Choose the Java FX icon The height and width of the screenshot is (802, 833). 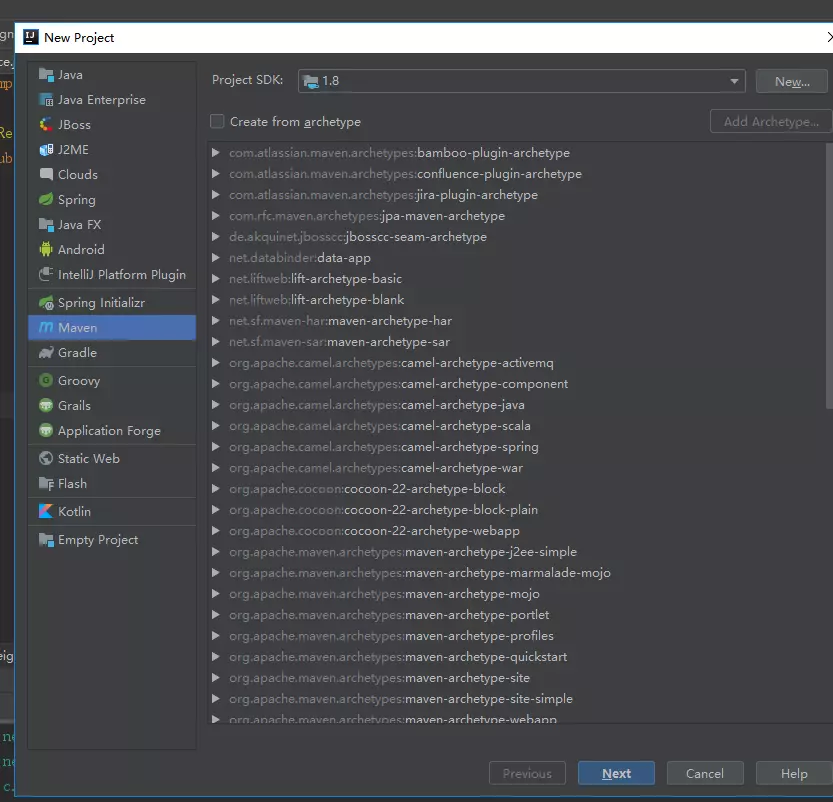coord(46,225)
